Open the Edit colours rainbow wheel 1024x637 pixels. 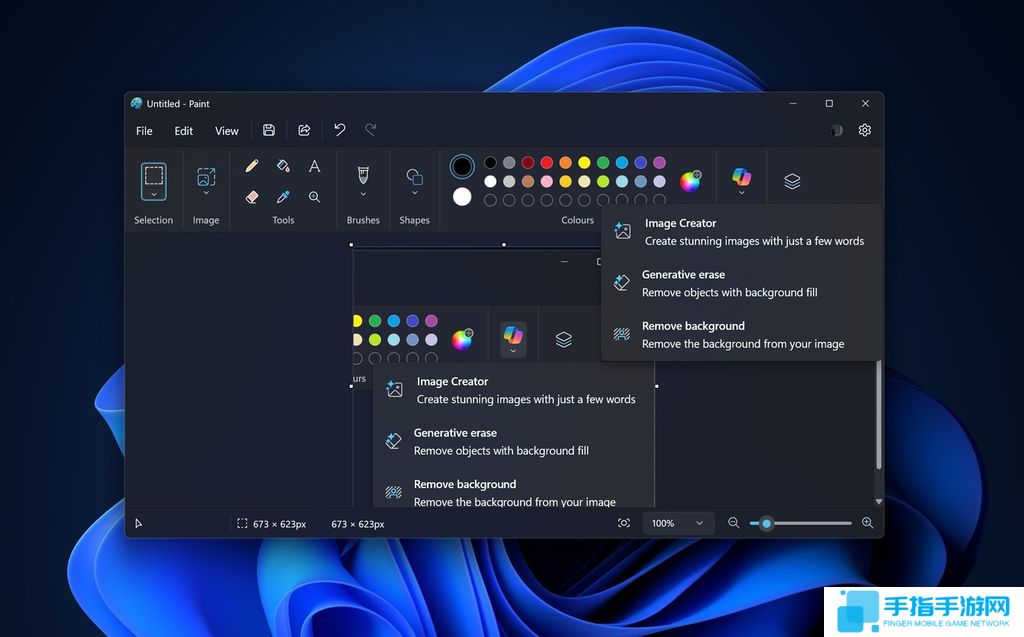pos(690,181)
